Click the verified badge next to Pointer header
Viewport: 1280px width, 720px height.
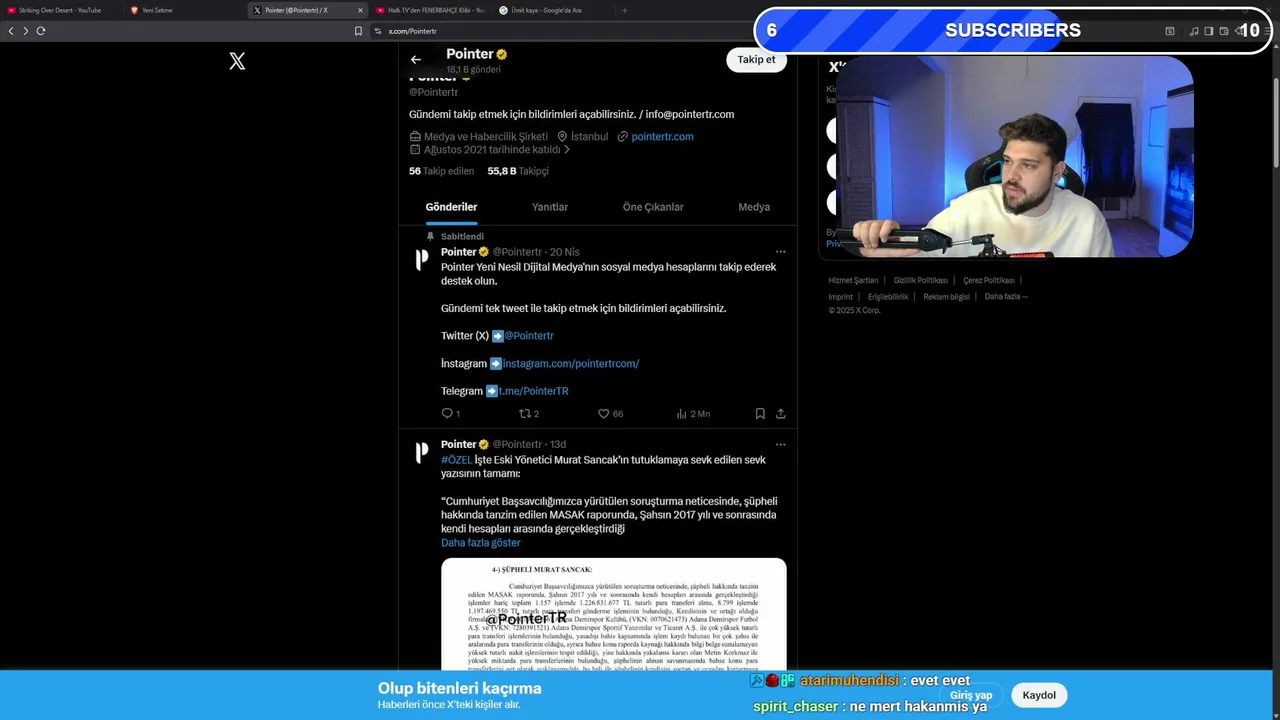(502, 54)
